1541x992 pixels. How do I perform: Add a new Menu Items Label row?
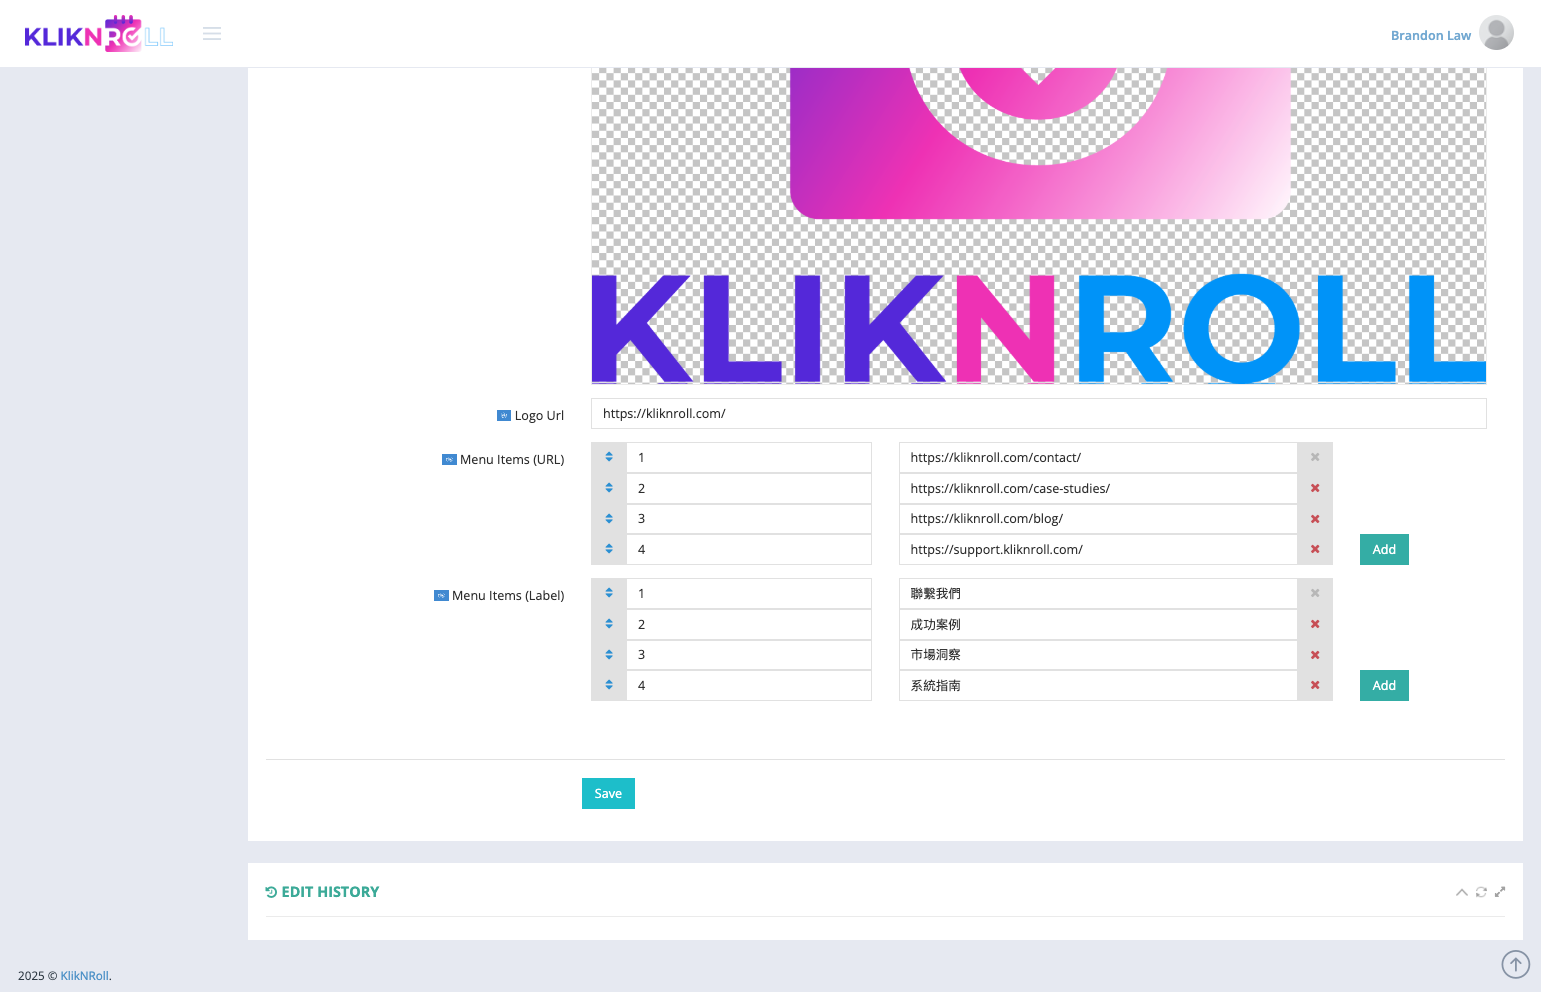click(1384, 685)
